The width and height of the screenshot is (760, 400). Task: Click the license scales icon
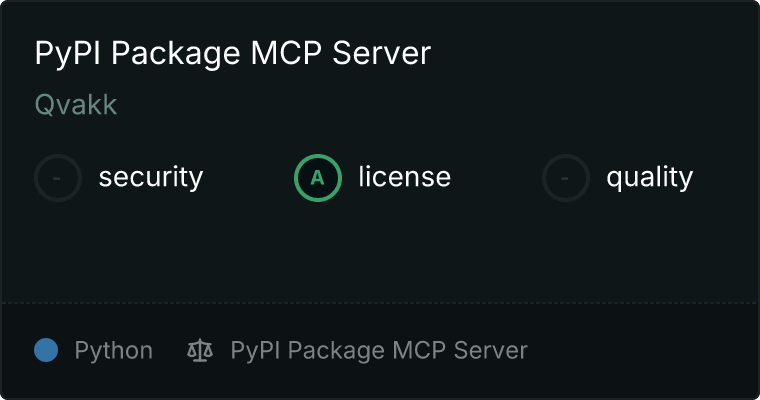tap(200, 350)
